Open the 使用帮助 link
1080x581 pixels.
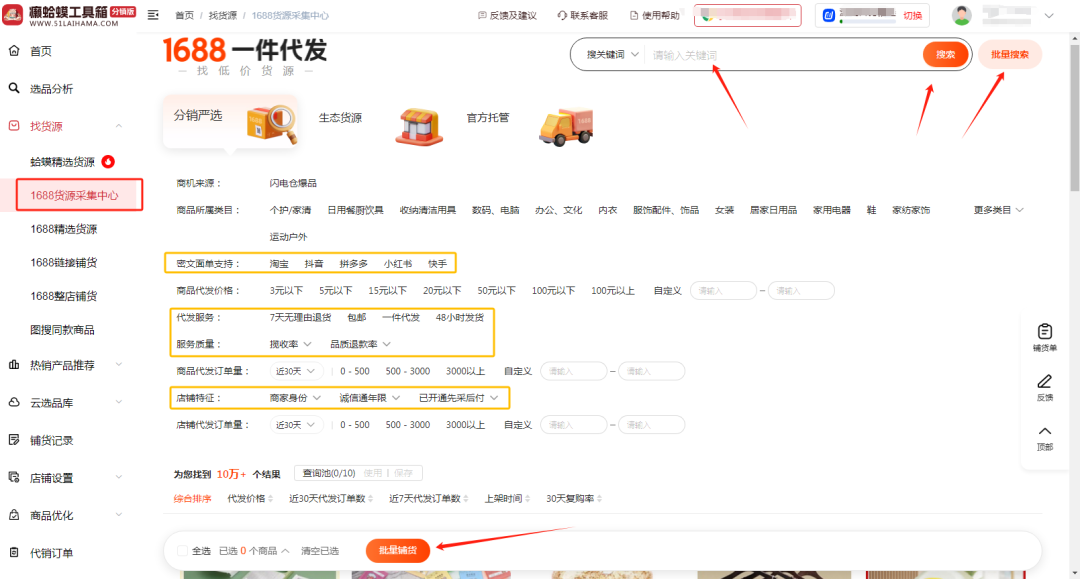pyautogui.click(x=654, y=15)
